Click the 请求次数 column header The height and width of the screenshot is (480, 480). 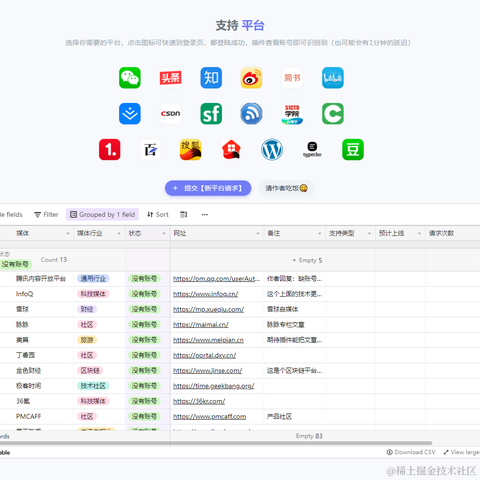[453, 233]
